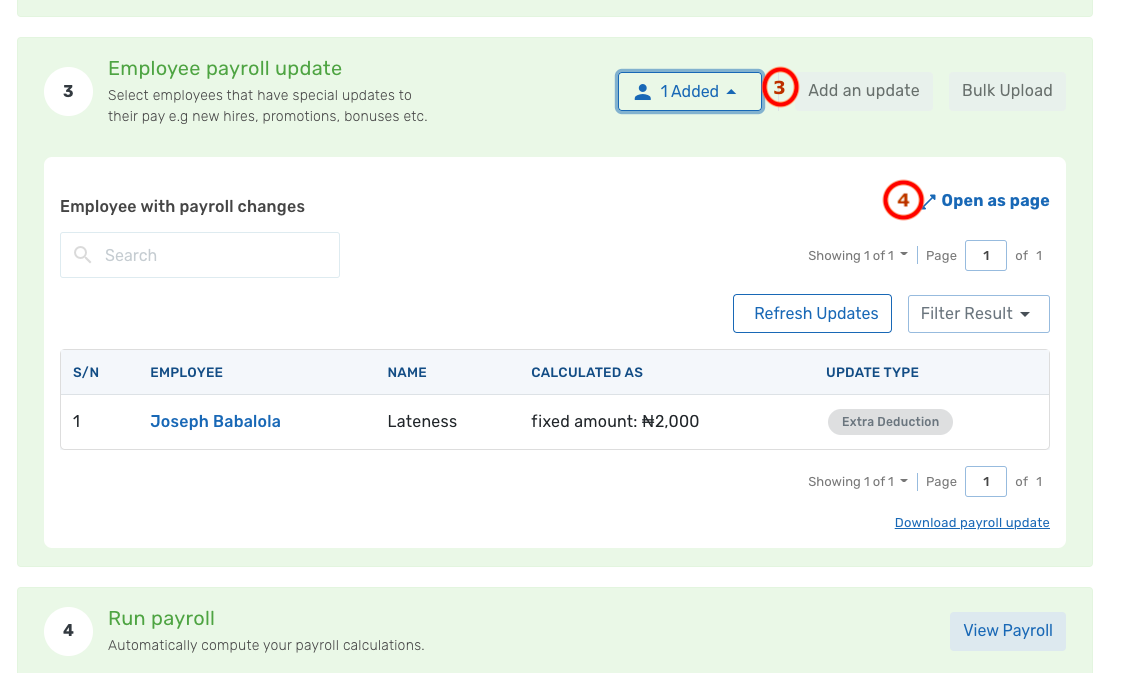Click the red circled 3 annotation marker
The image size is (1124, 673).
tap(780, 88)
